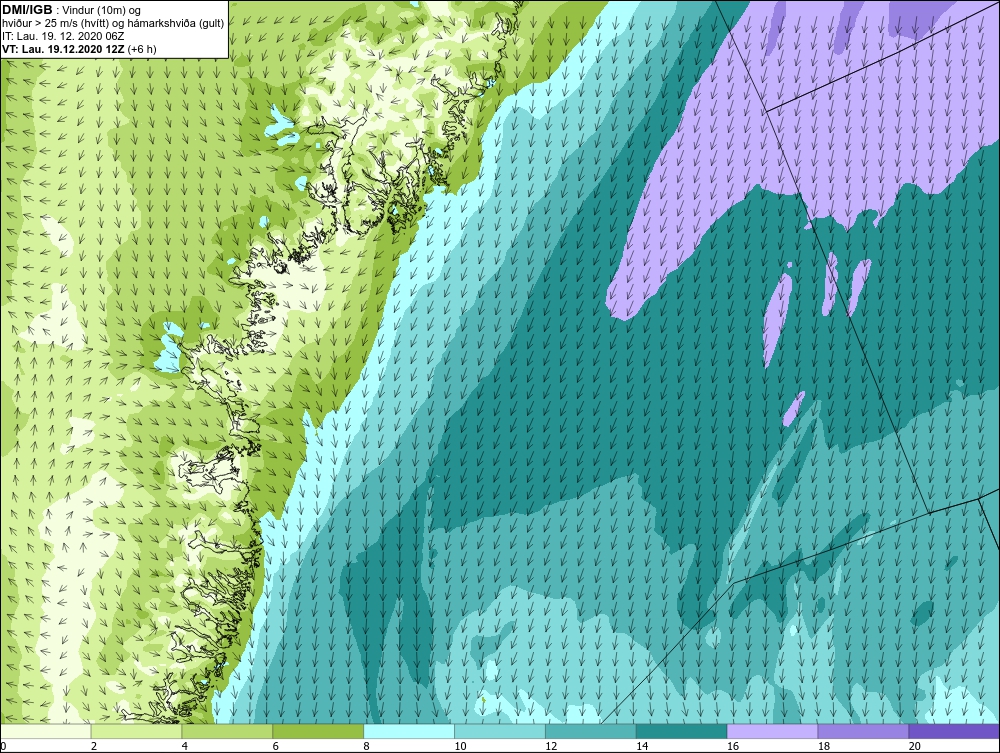Click the 10–12 m/s light teal legend swatch
Image resolution: width=1000 pixels, height=753 pixels.
500,731
